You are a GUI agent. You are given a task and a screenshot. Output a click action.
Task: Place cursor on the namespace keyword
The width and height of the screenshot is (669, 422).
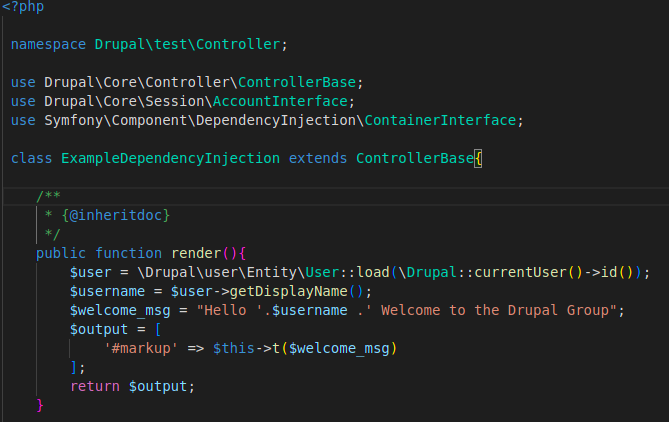[x=48, y=44]
